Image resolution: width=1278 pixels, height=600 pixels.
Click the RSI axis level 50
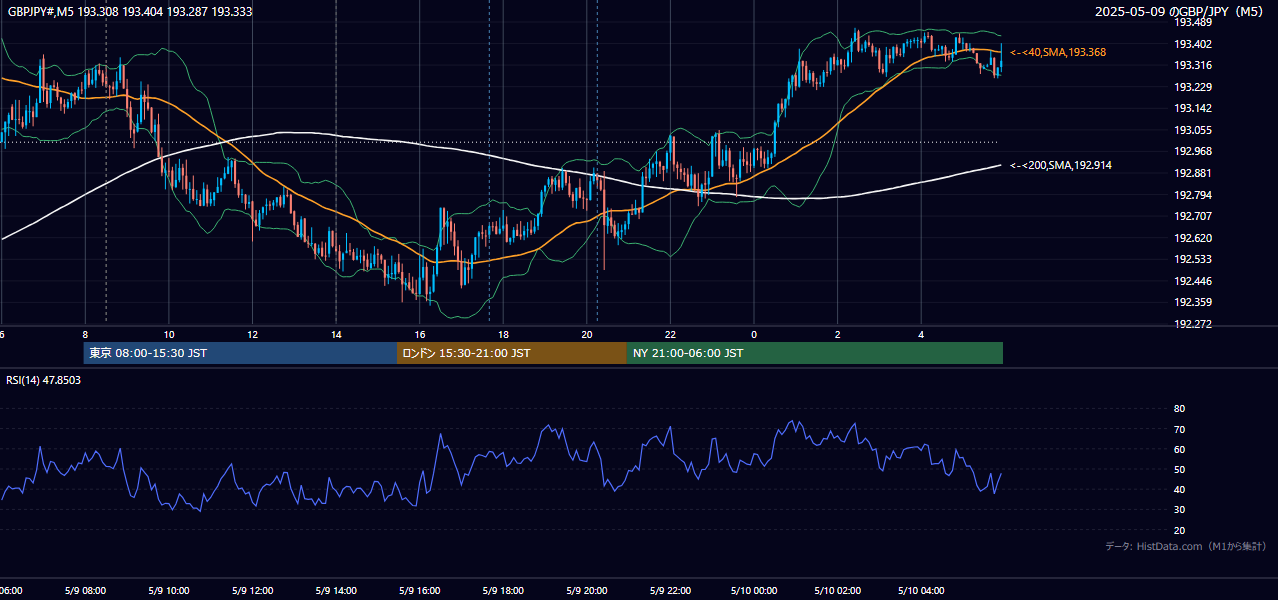click(x=1180, y=469)
